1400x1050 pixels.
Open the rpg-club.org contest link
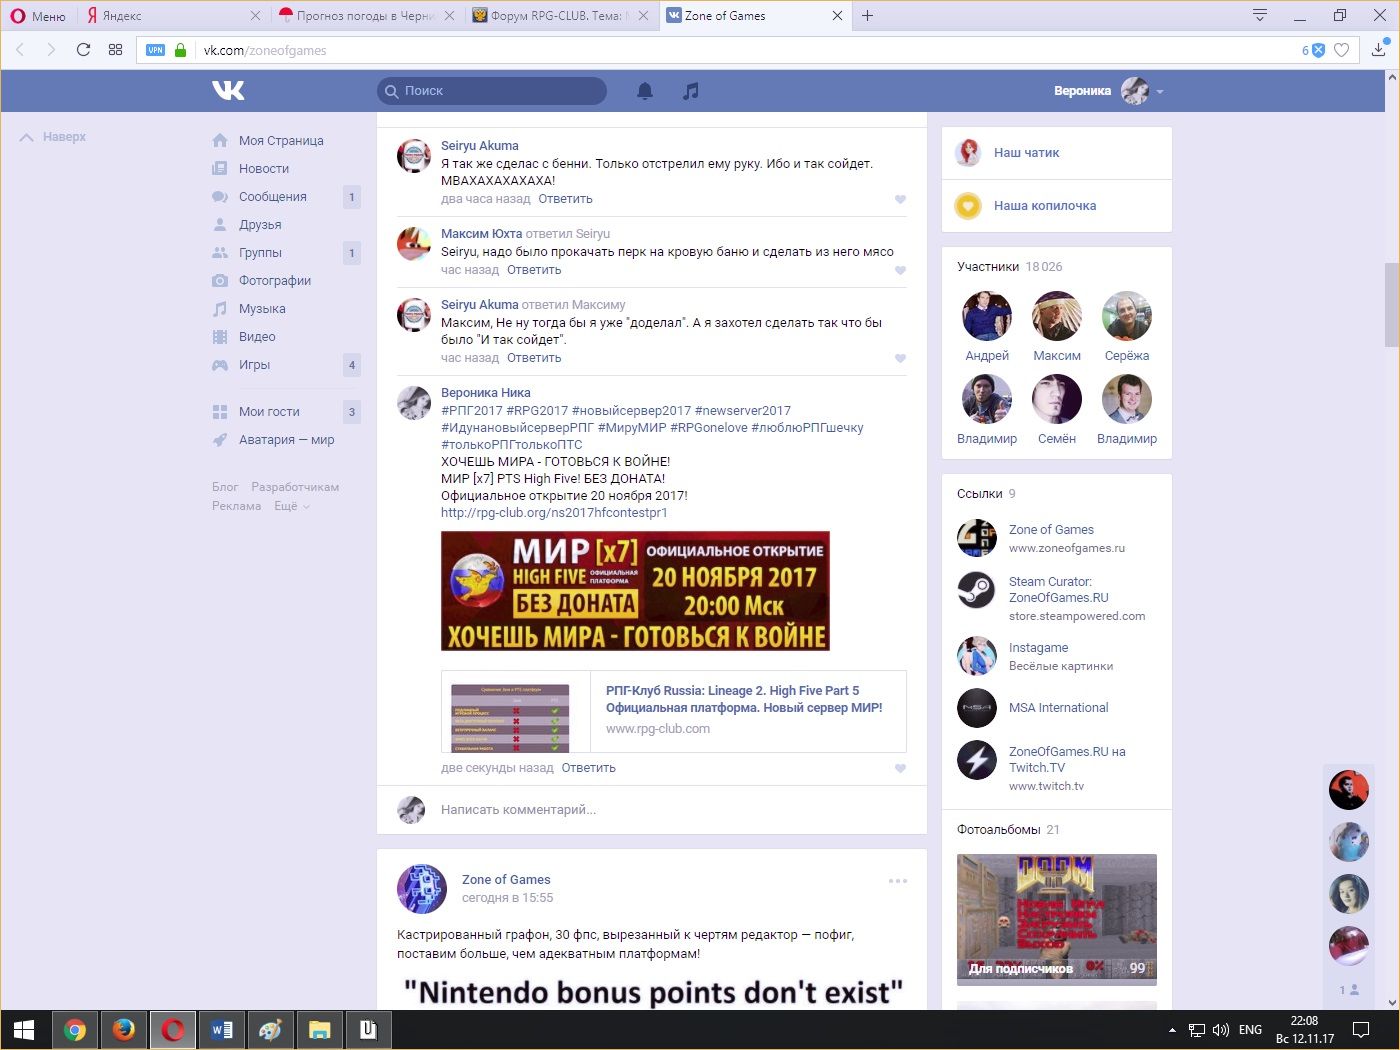(x=554, y=513)
